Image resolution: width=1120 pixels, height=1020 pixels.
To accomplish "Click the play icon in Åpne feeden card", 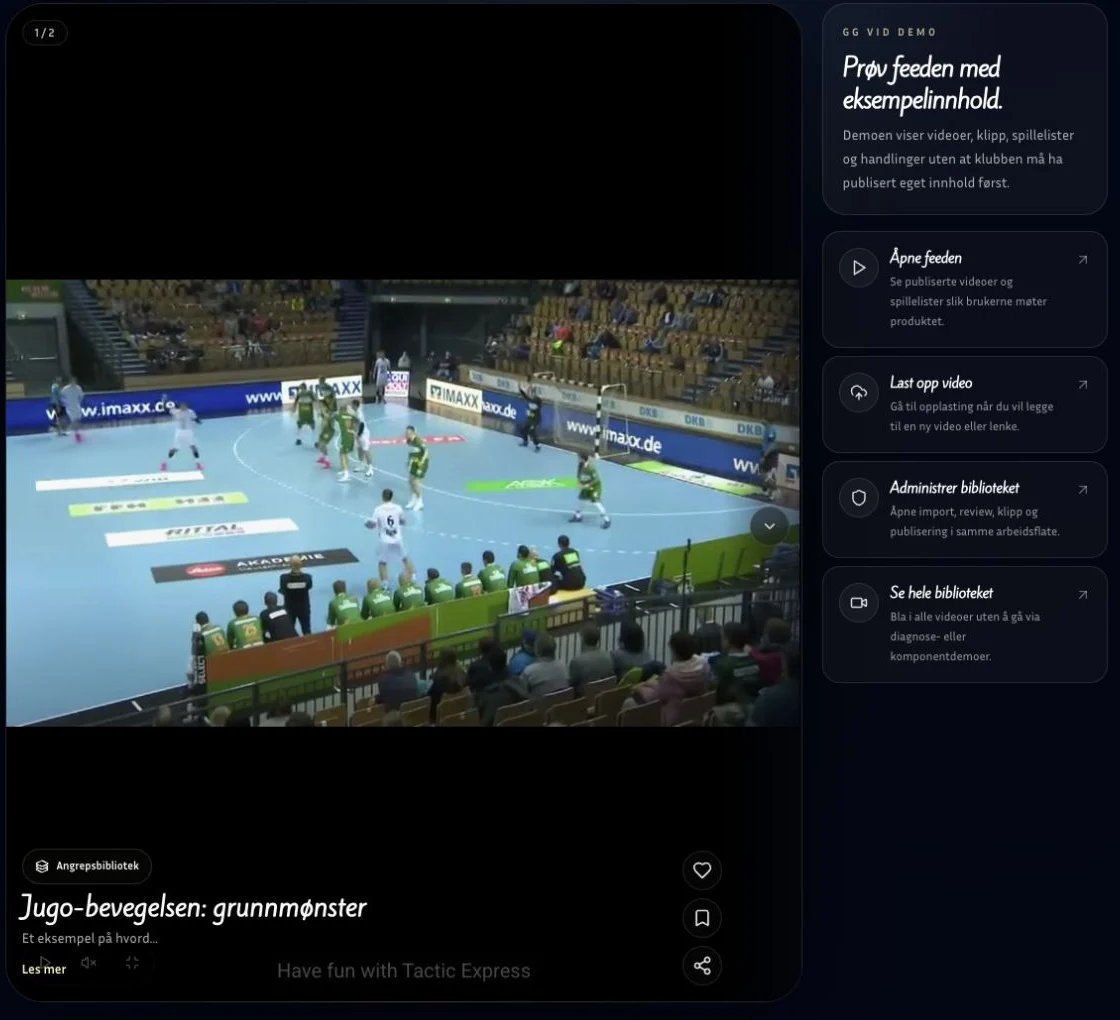I will tap(859, 268).
